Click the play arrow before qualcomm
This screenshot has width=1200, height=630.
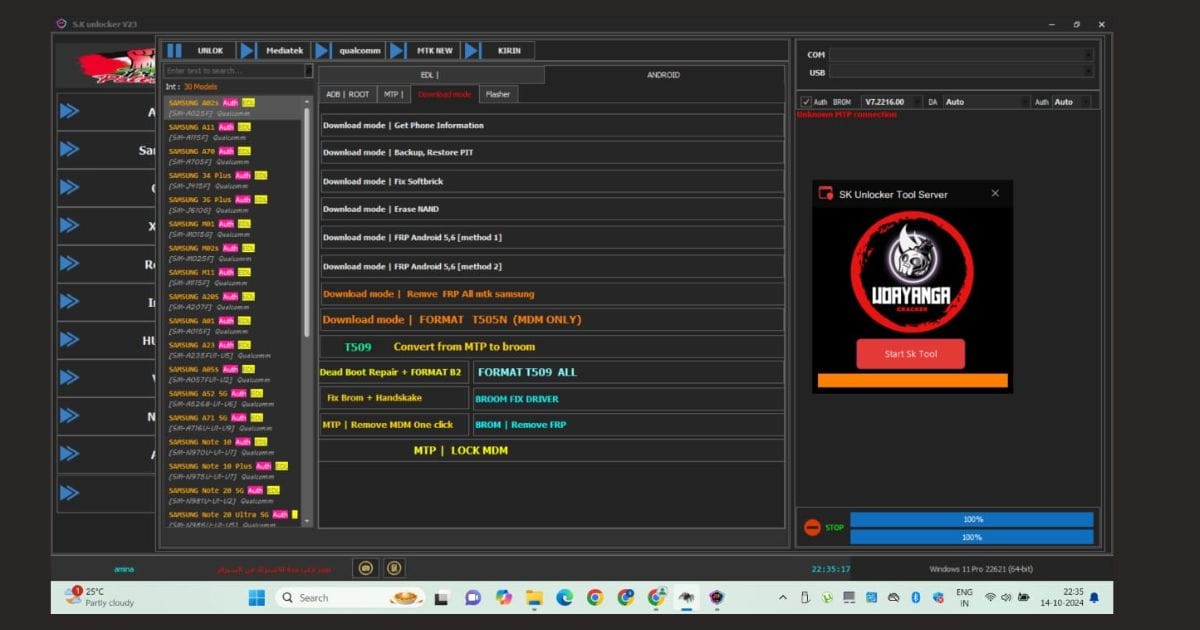pyautogui.click(x=322, y=50)
